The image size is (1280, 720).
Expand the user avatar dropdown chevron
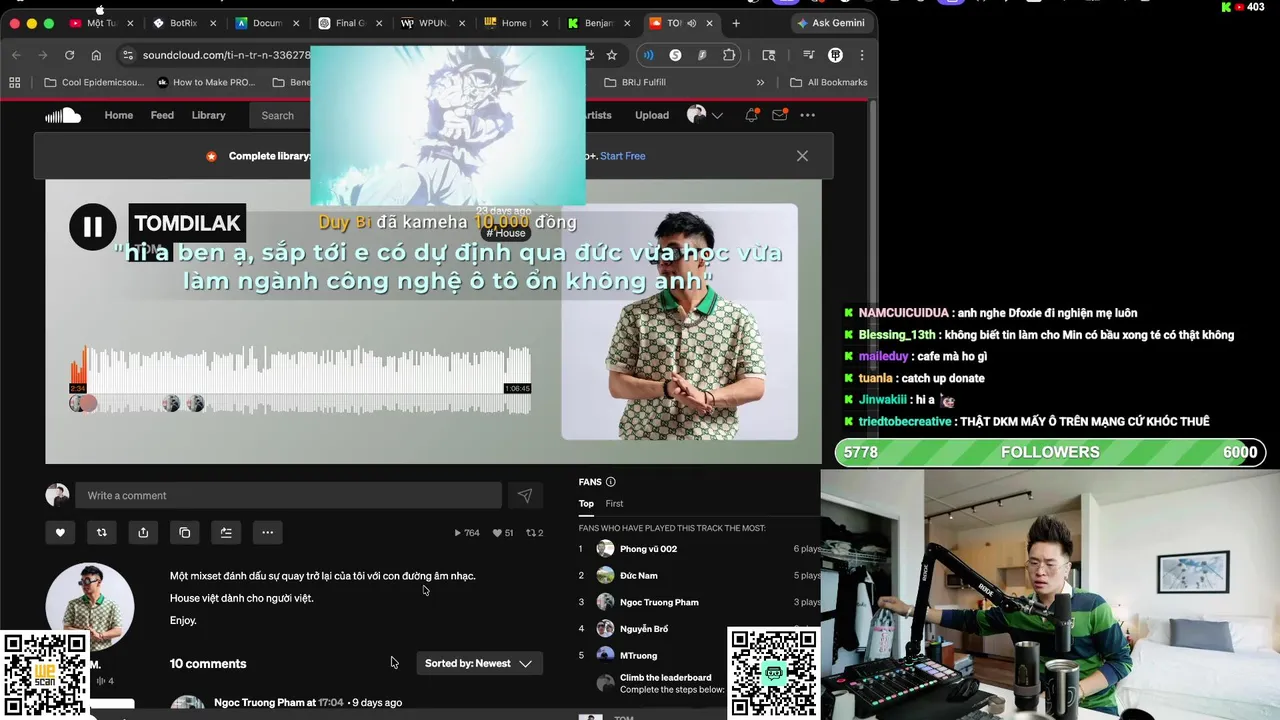[717, 116]
